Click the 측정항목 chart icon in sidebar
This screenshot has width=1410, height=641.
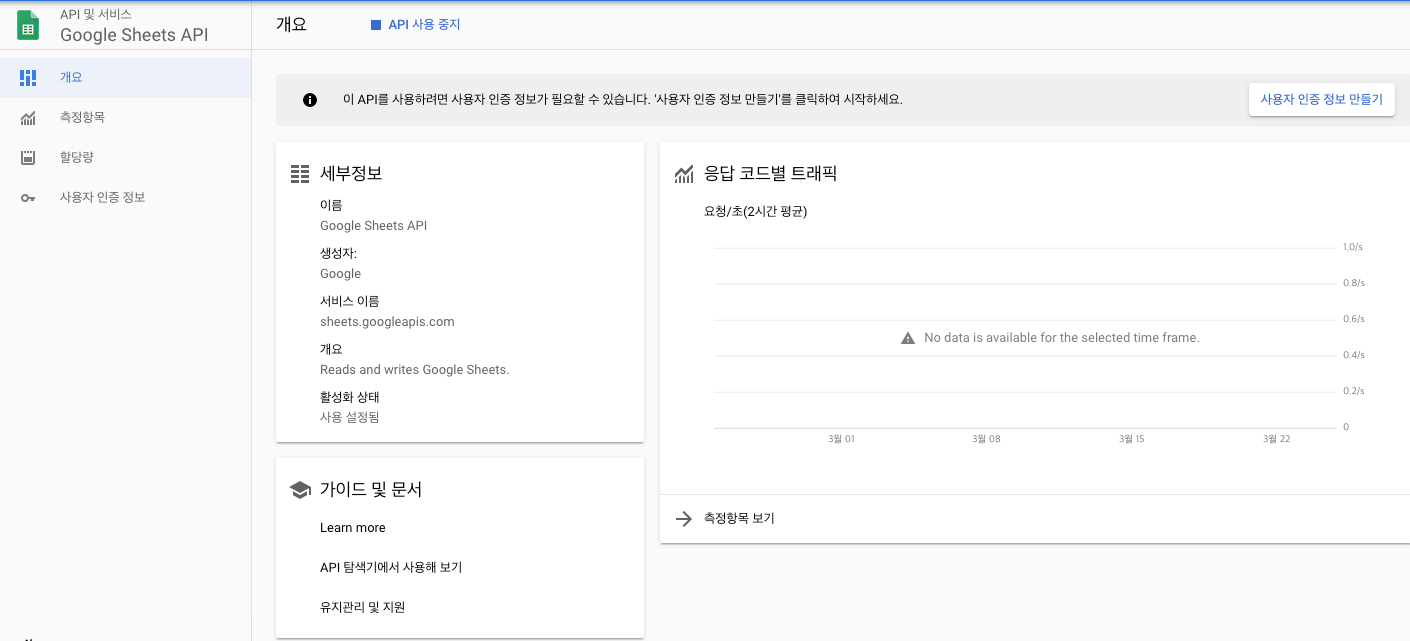[28, 118]
